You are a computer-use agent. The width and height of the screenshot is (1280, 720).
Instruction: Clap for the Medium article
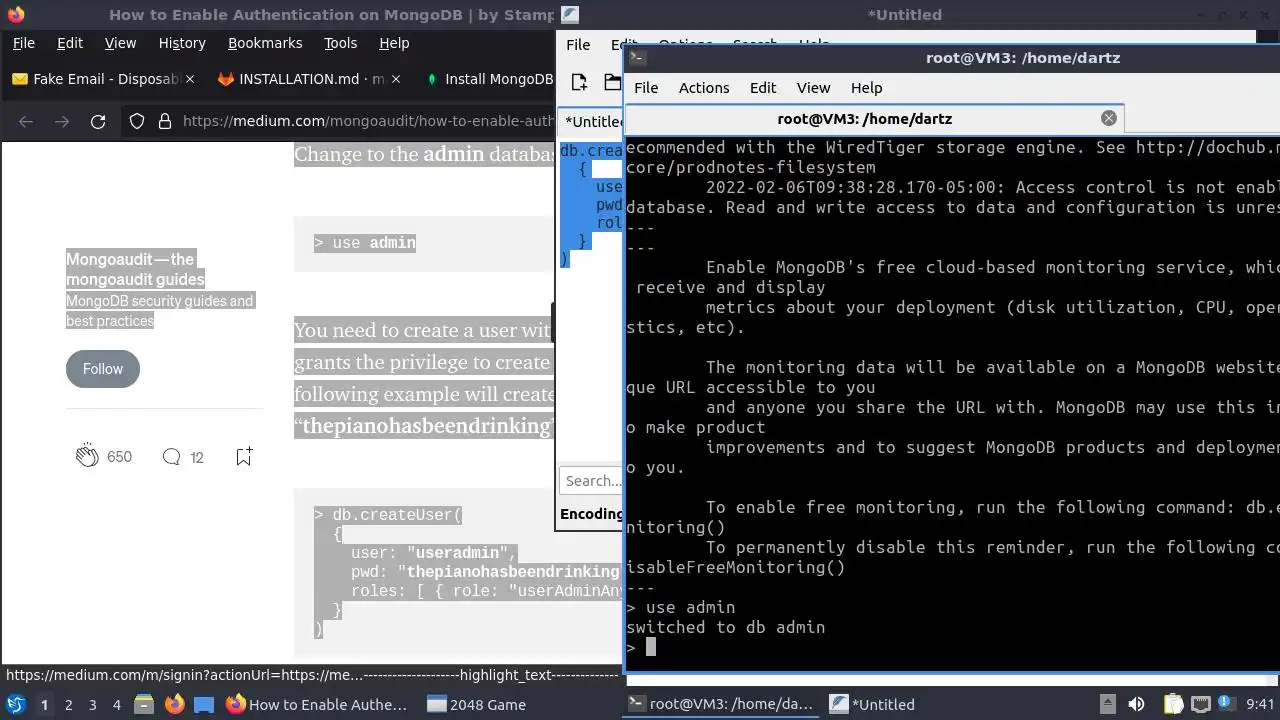pyautogui.click(x=87, y=456)
